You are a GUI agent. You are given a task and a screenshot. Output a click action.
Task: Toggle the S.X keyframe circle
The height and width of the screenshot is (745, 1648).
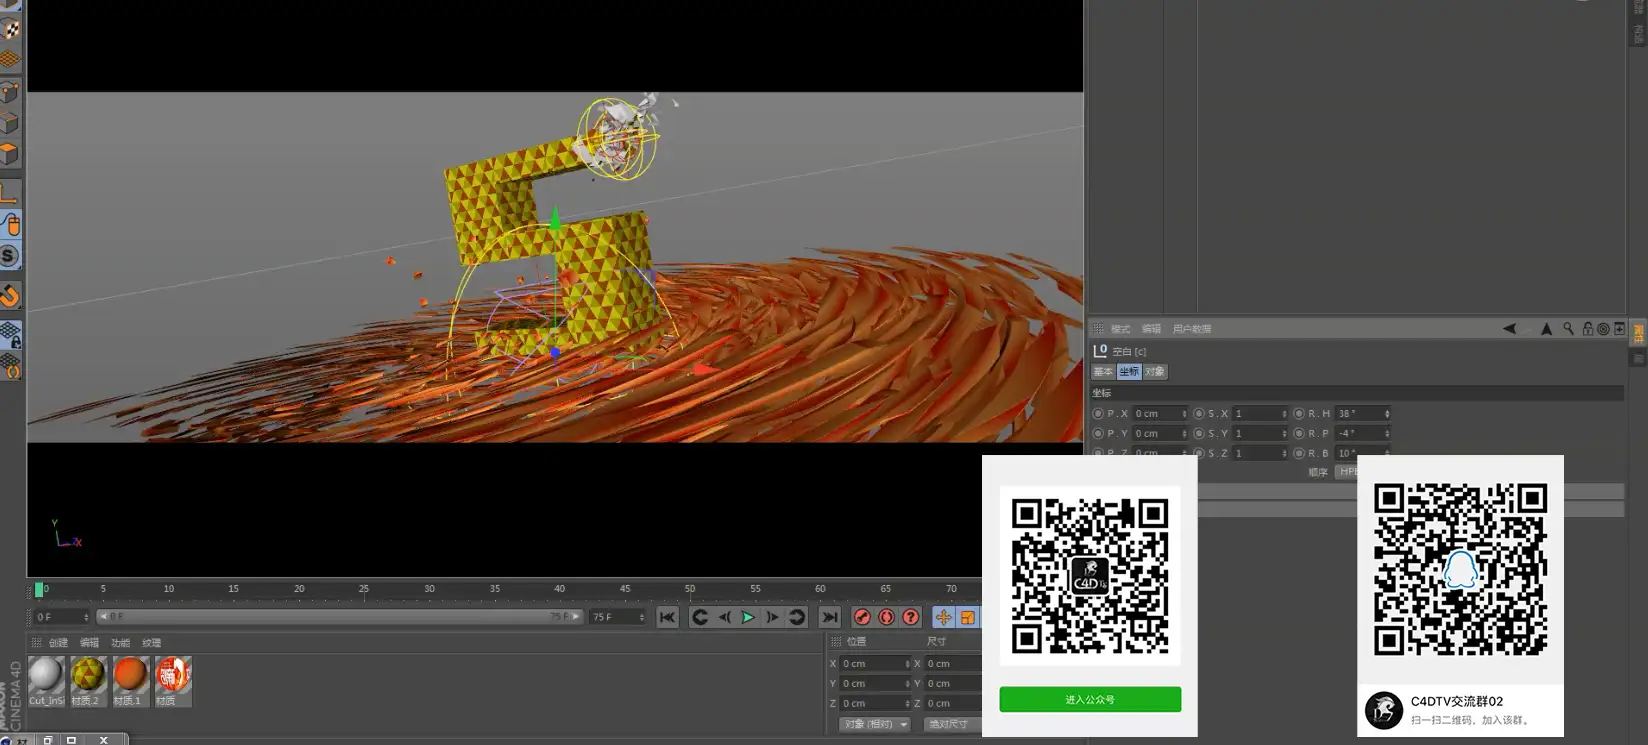point(1199,413)
